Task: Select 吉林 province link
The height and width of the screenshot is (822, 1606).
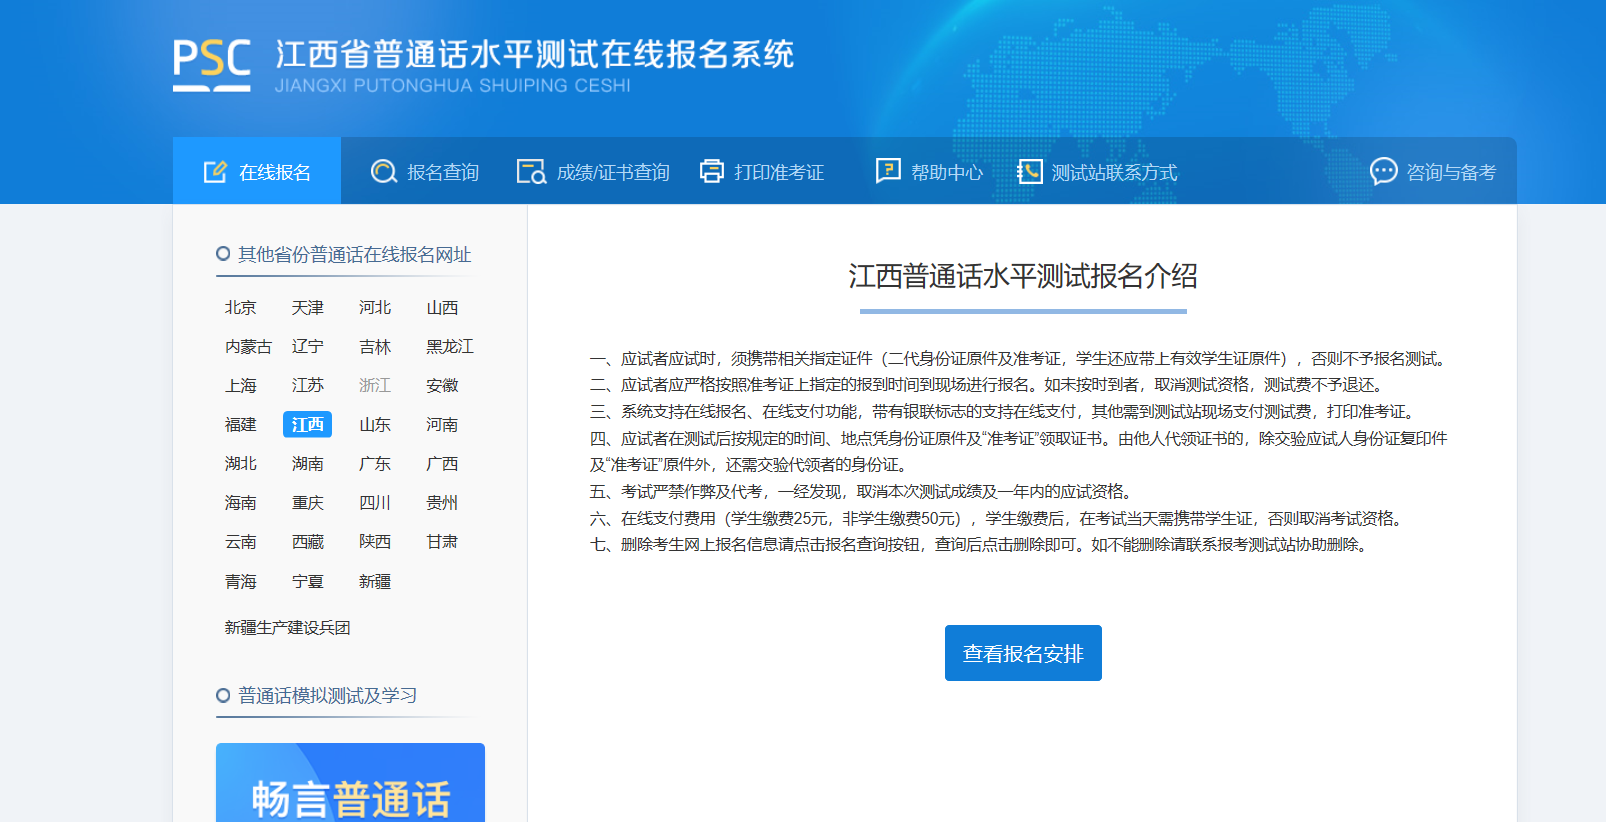Action: pos(375,346)
